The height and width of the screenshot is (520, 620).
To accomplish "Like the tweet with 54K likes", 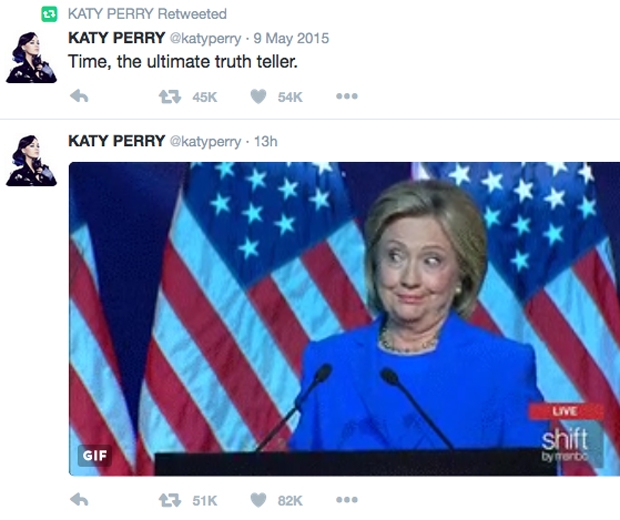I will point(259,96).
